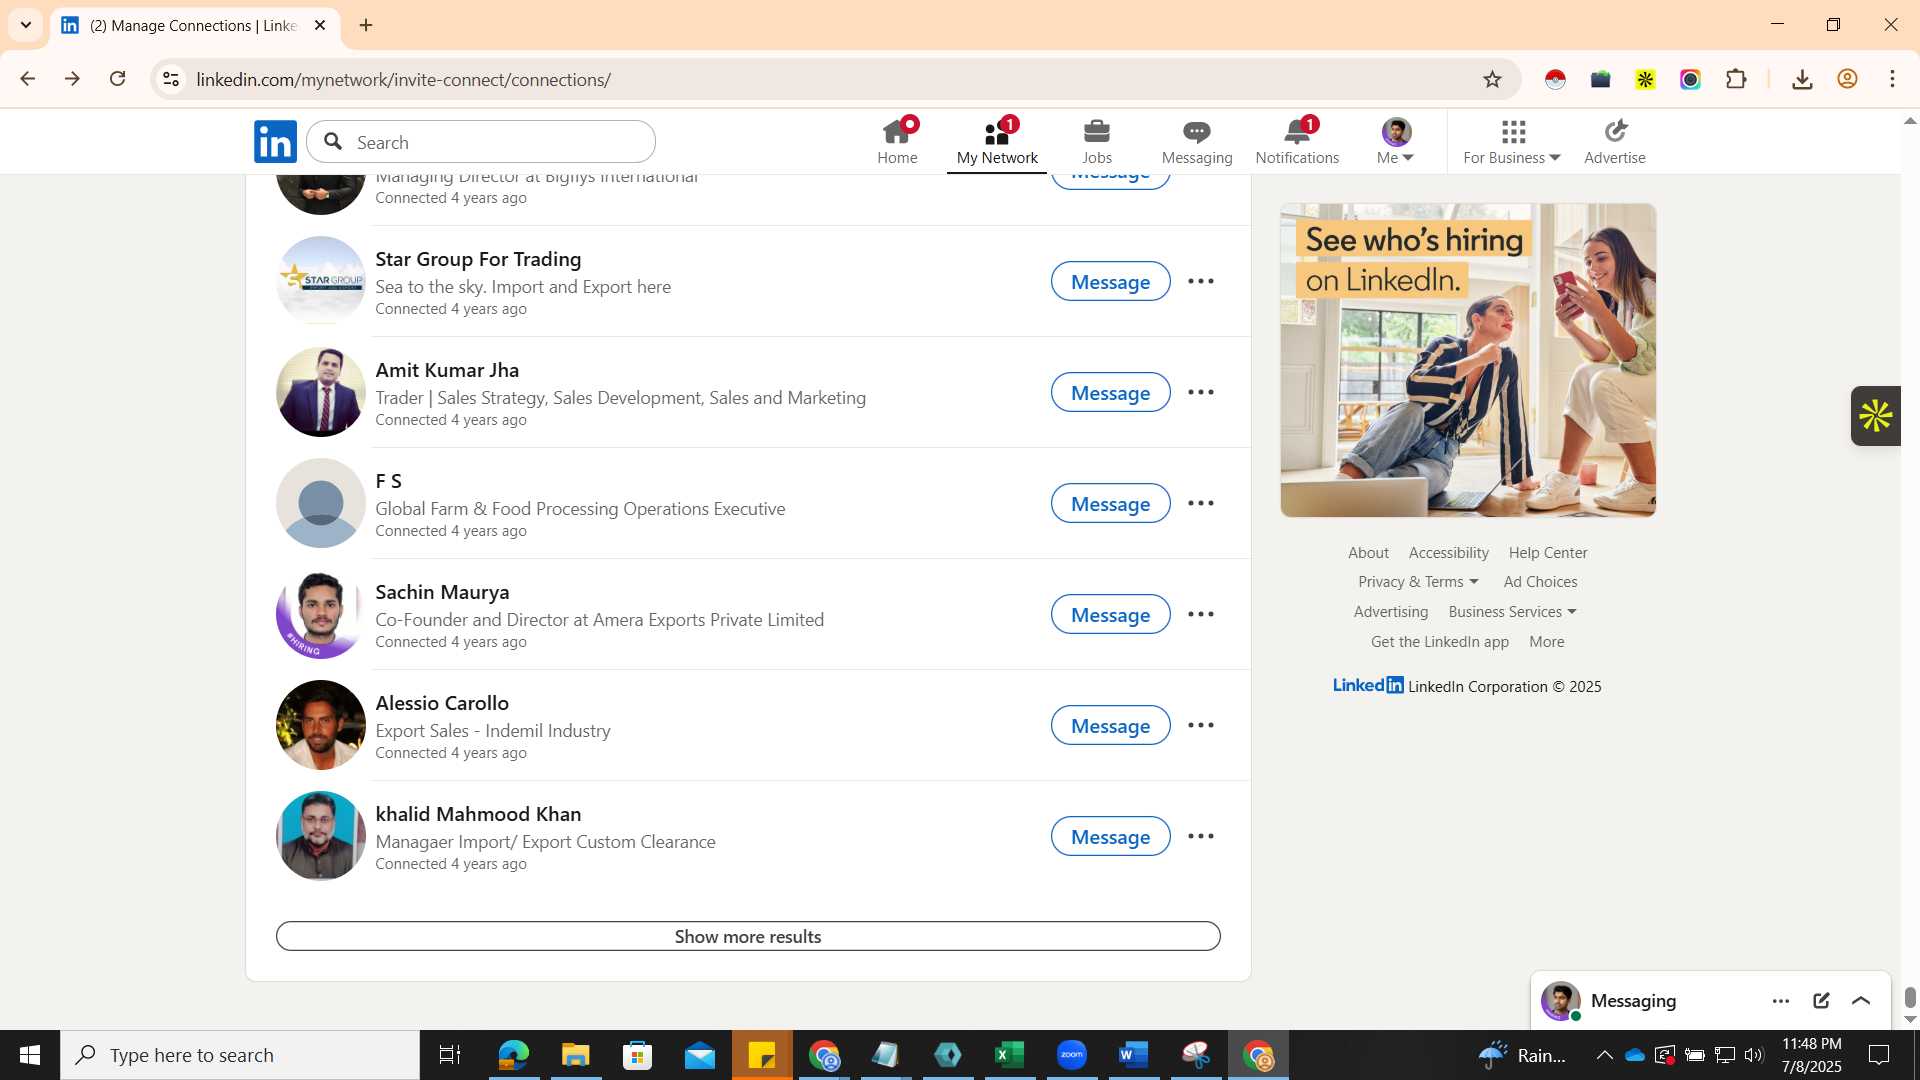Open Advertising footer link
The image size is (1920, 1080).
(1390, 612)
